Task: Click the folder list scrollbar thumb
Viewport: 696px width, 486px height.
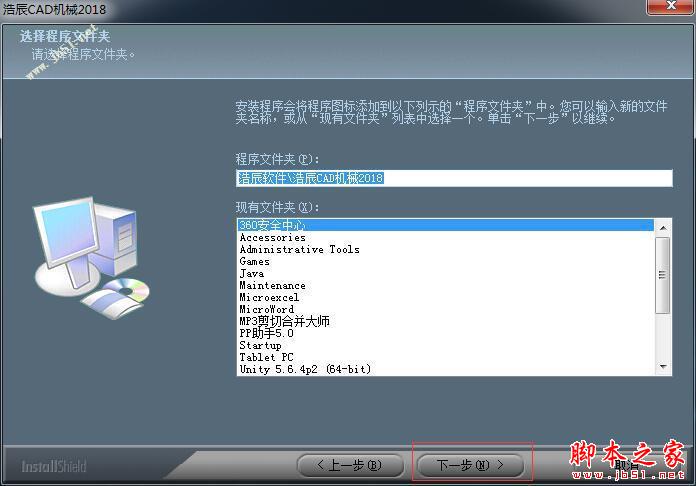Action: coord(663,273)
